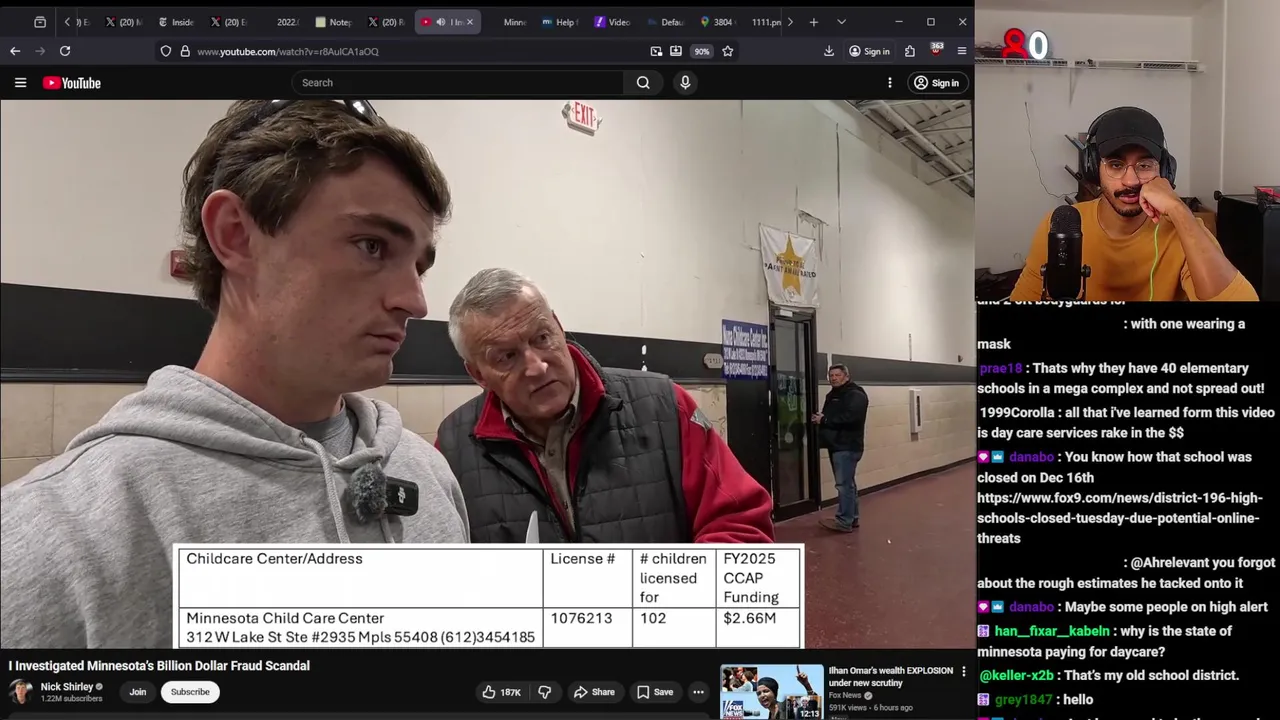Open extension icon with 363 badge
Image resolution: width=1280 pixels, height=720 pixels.
click(936, 49)
